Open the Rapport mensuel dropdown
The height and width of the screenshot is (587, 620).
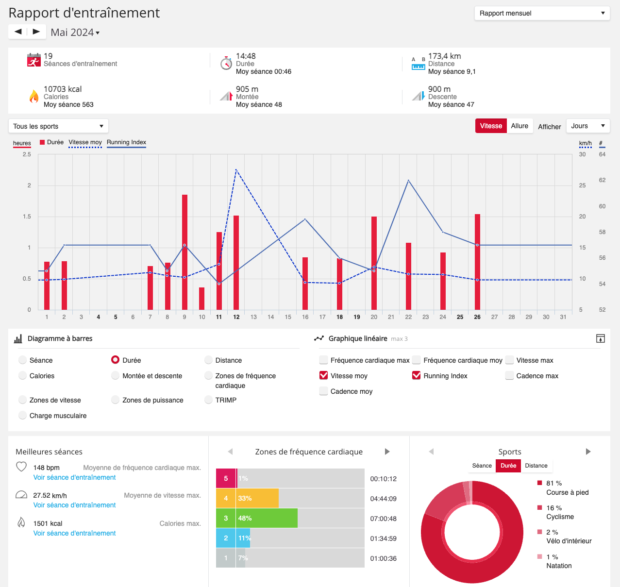542,13
